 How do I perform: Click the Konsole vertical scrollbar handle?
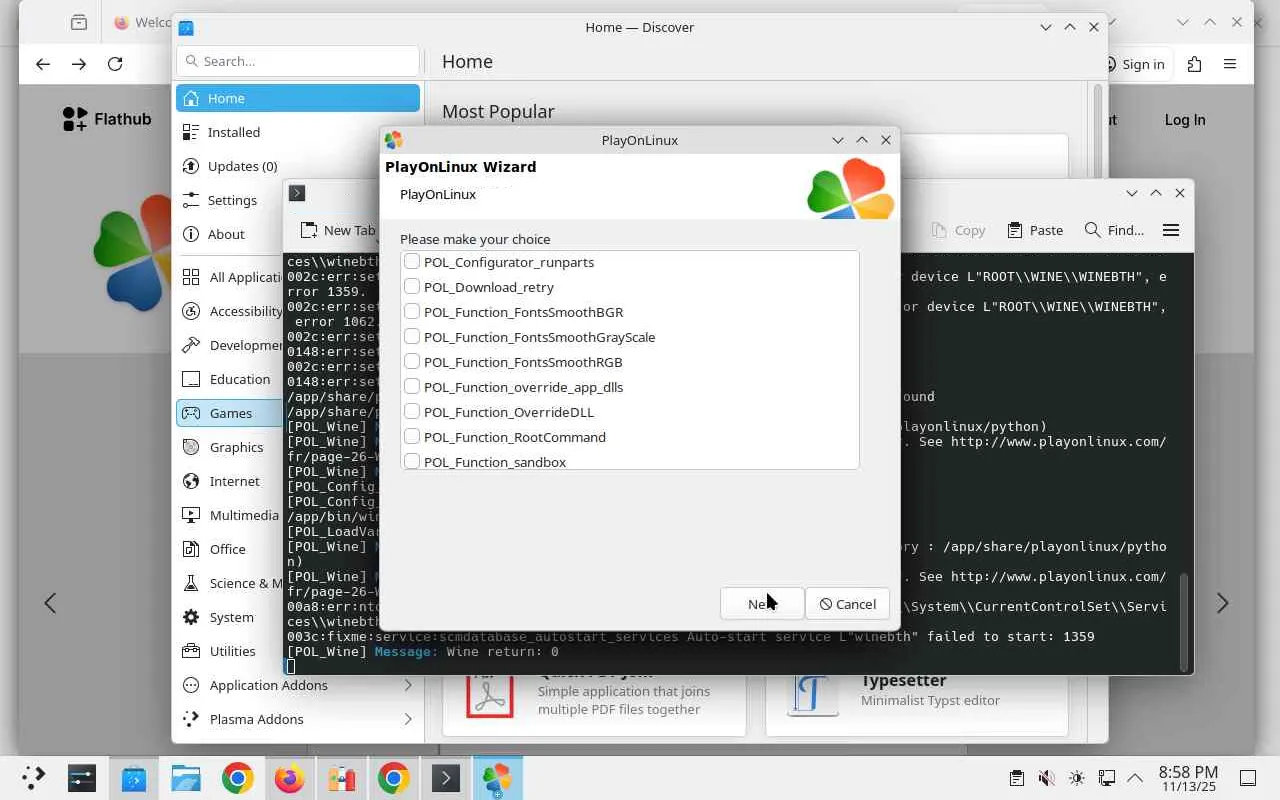click(x=1184, y=620)
